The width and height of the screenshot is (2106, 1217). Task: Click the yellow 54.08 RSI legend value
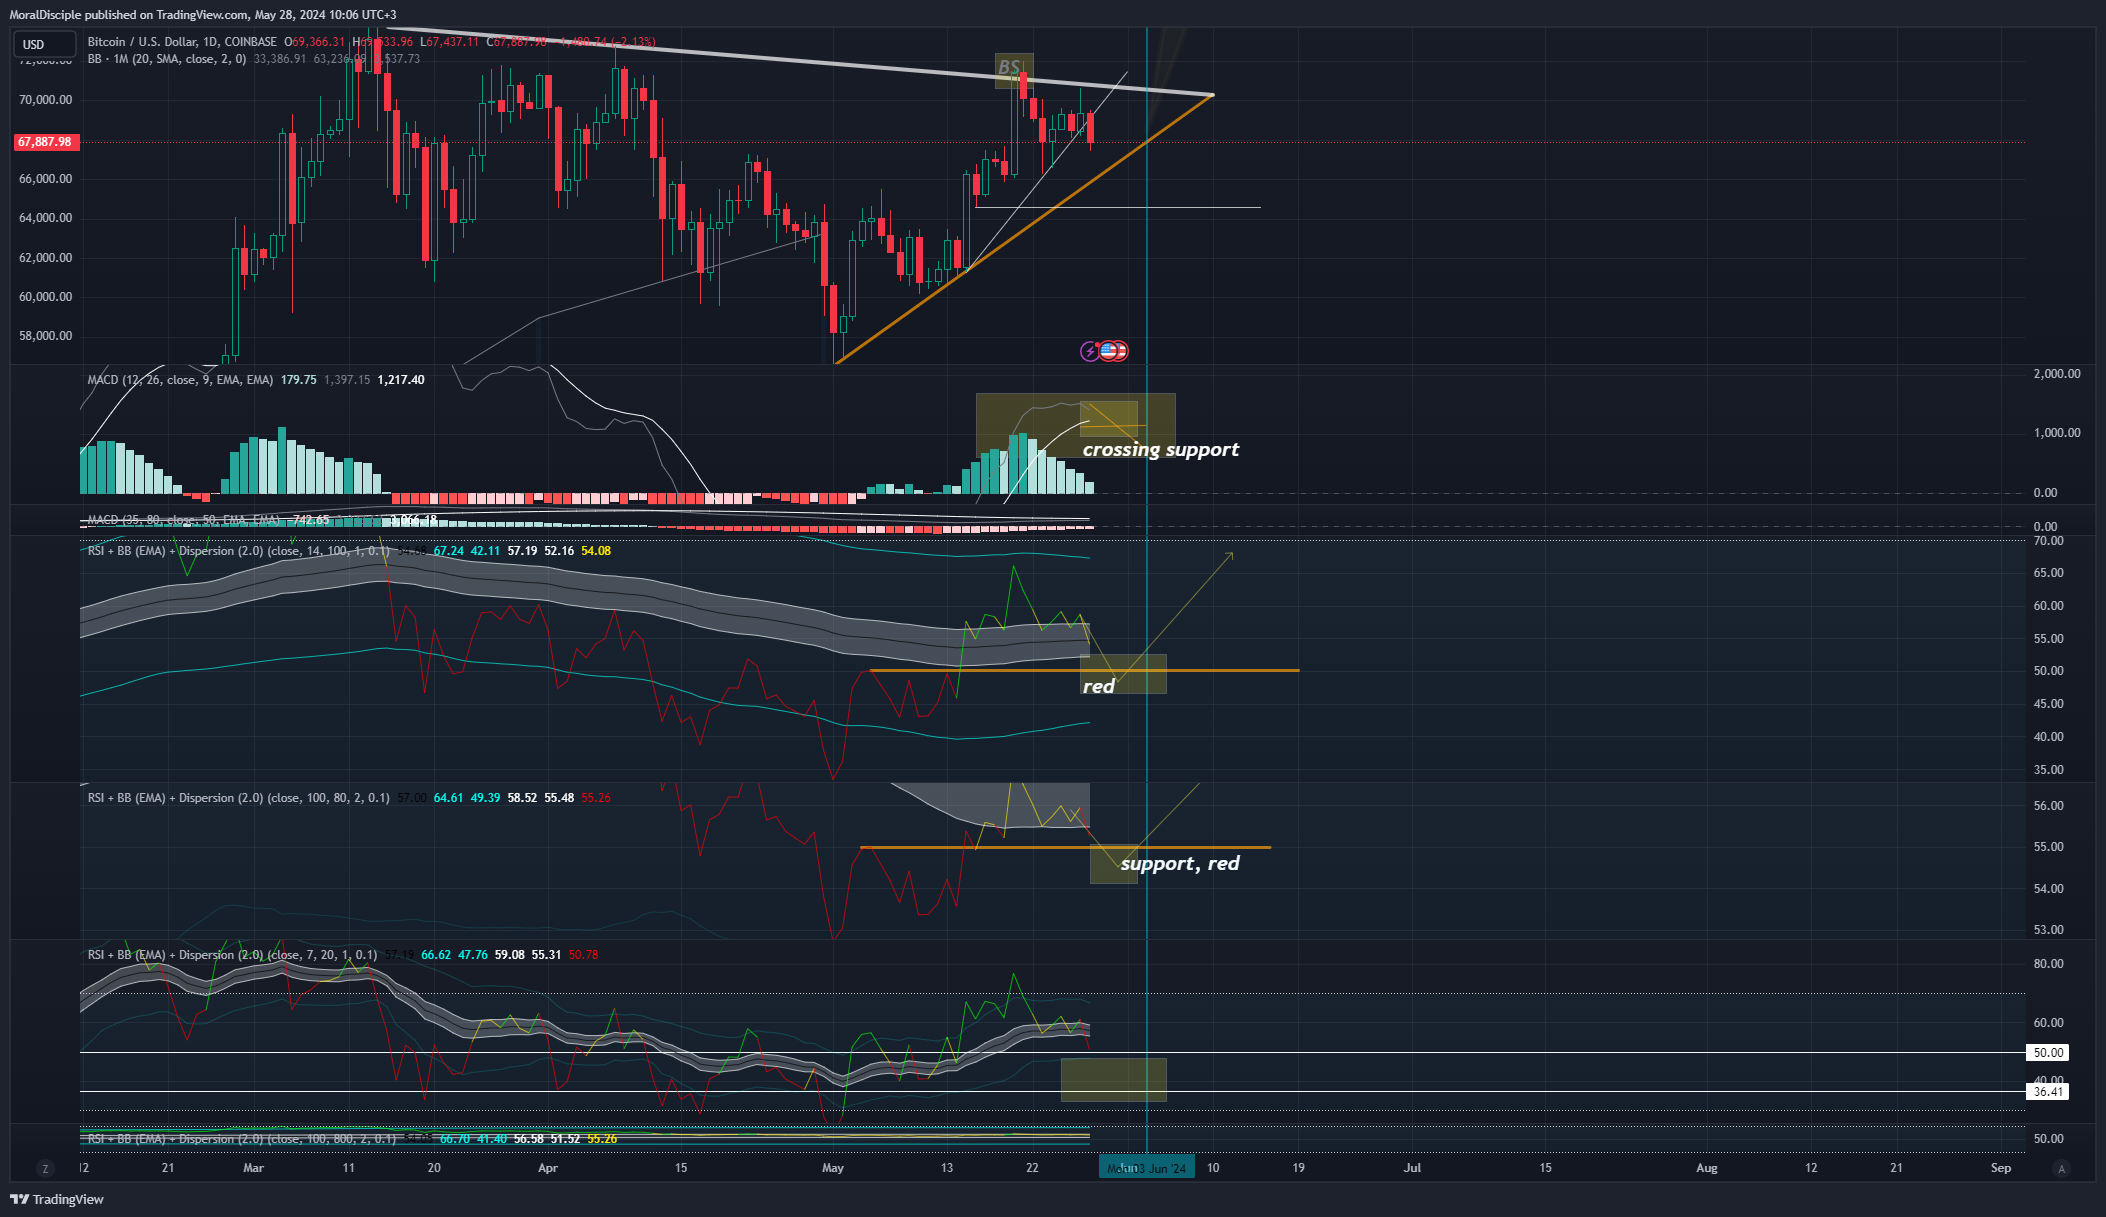point(596,551)
